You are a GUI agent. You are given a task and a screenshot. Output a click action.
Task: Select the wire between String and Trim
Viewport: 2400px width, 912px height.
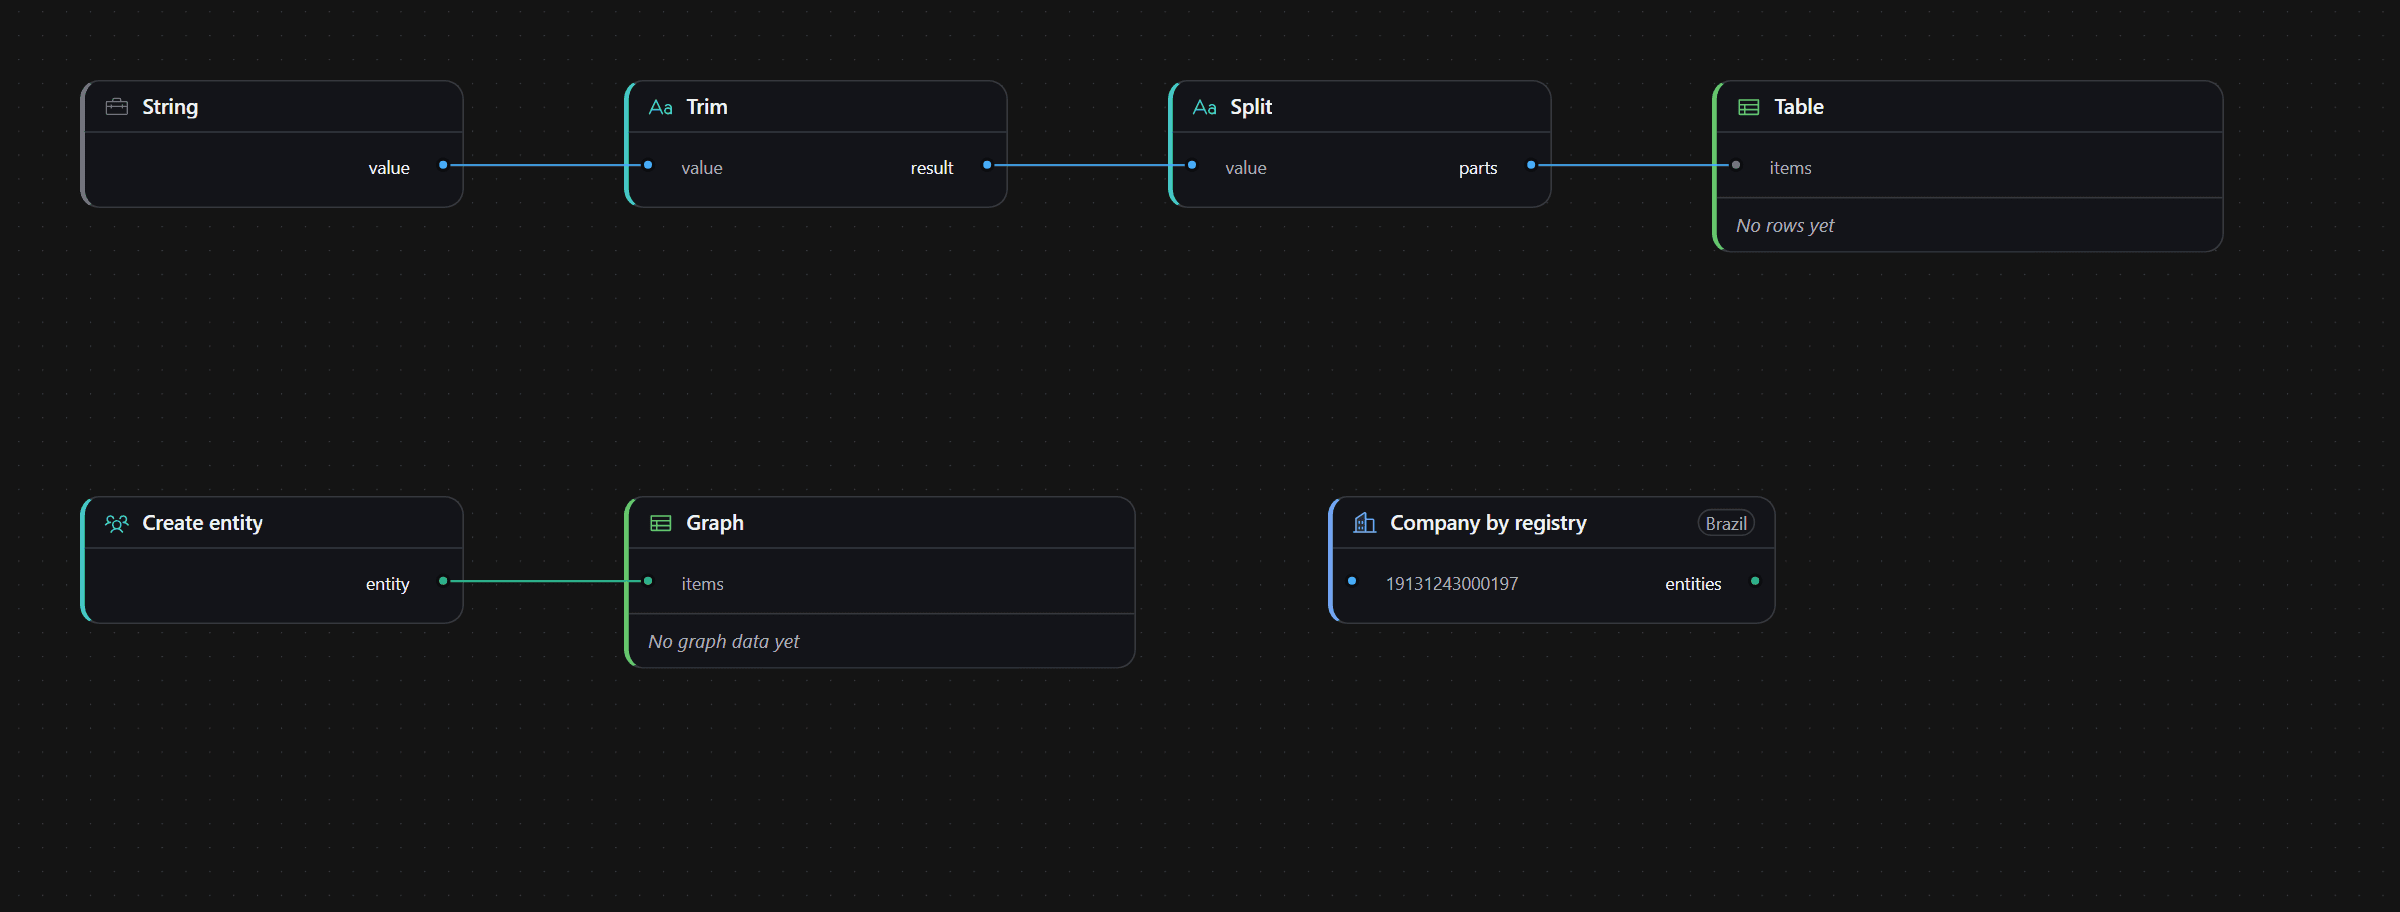tap(546, 165)
